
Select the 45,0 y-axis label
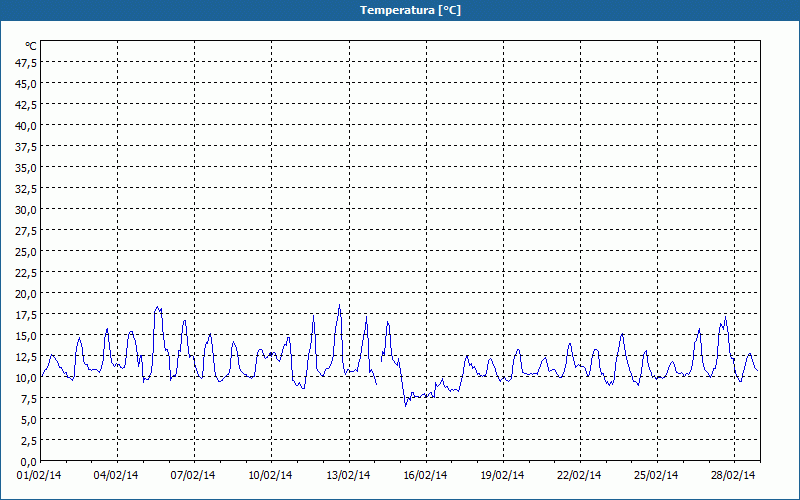pyautogui.click(x=27, y=84)
